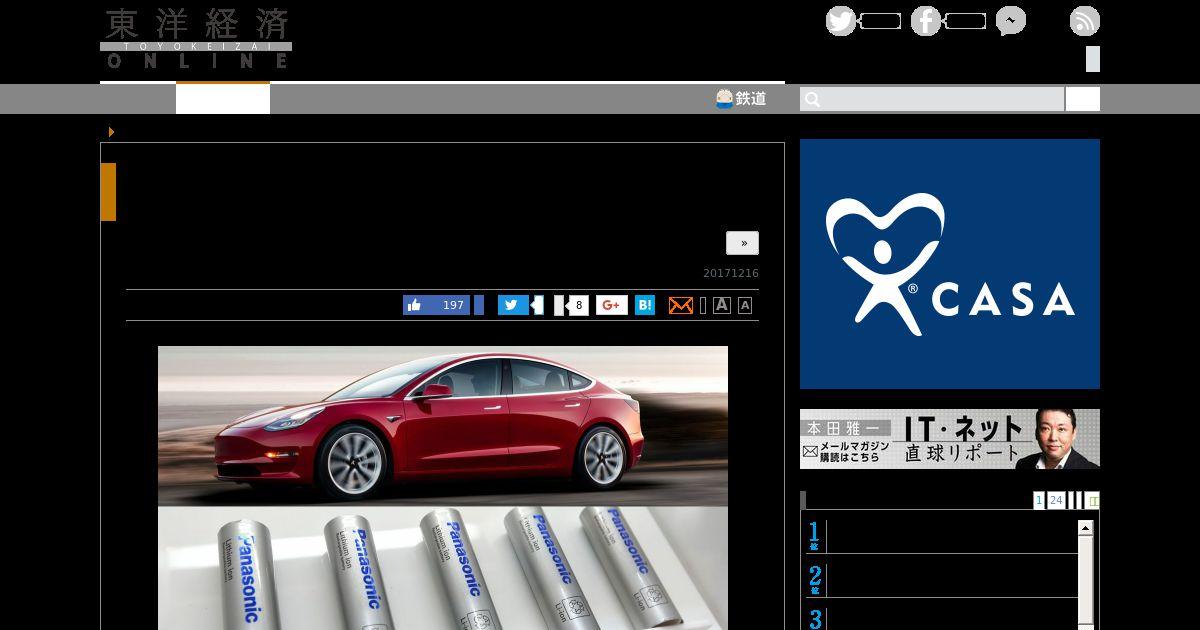Select the ranking tab labeled 1
1200x630 pixels.
[x=1039, y=500]
